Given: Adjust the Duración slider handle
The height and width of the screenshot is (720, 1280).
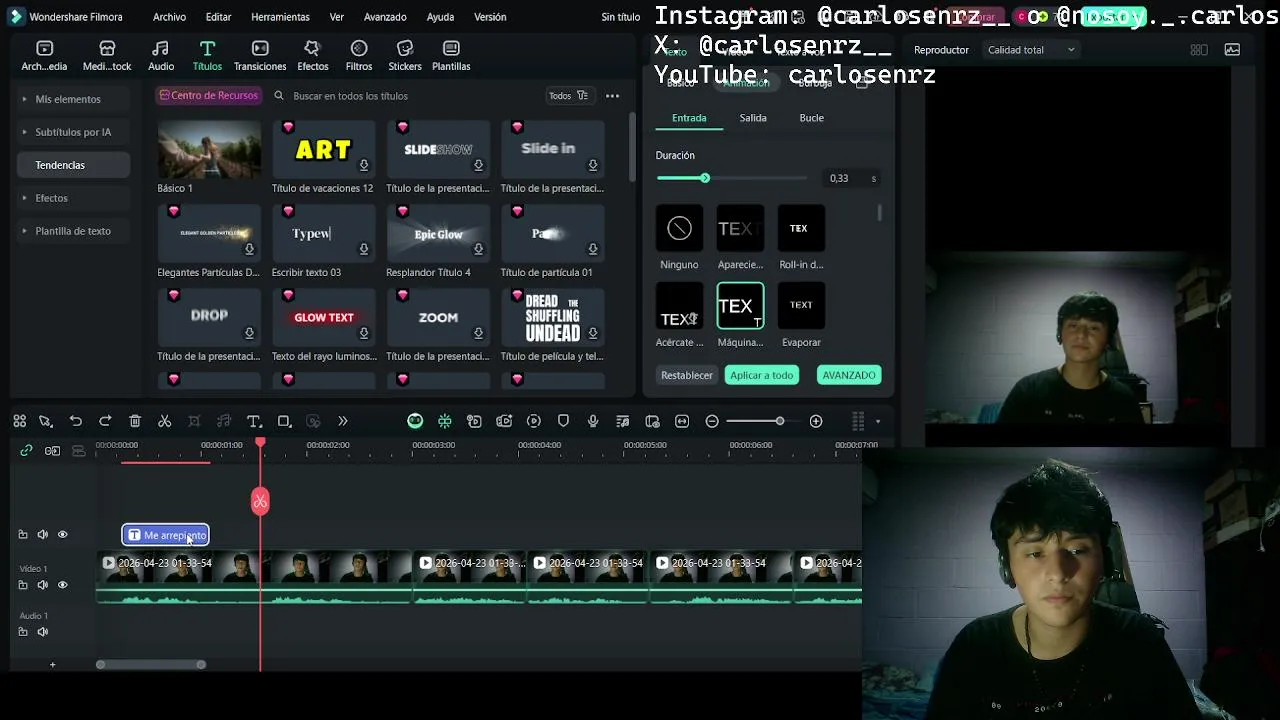Looking at the screenshot, I should tap(705, 178).
